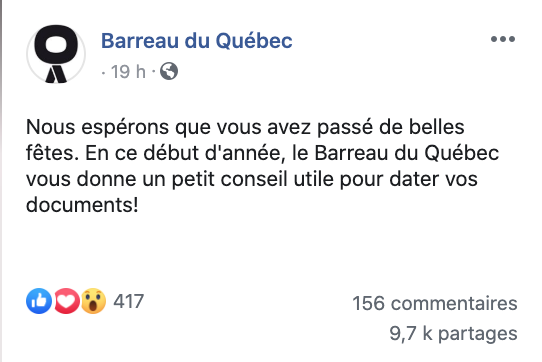Click the phrase 'En ce début d'année'
This screenshot has width=542, height=362.
183,153
